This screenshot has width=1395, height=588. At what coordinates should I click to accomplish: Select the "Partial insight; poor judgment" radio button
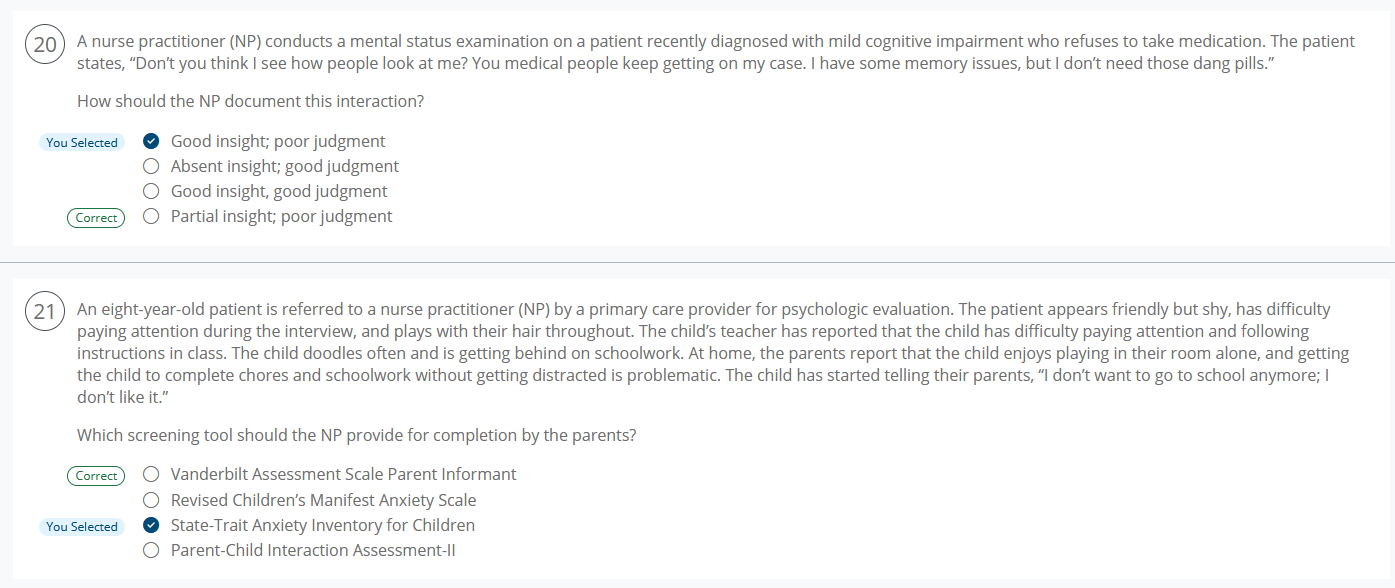point(151,216)
